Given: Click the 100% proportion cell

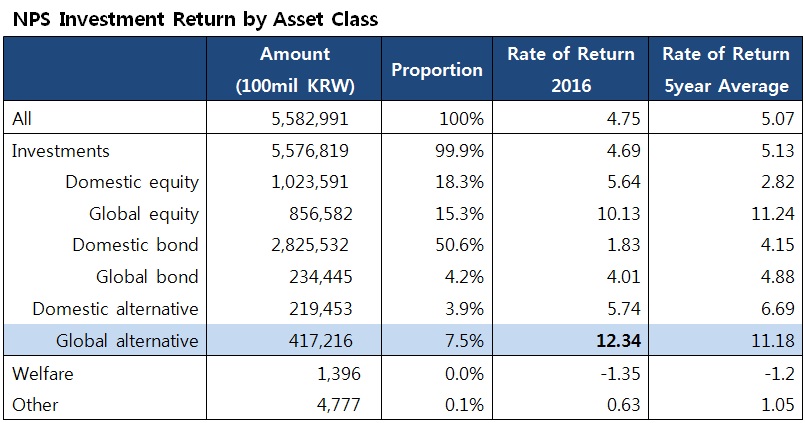Looking at the screenshot, I should coord(462,119).
